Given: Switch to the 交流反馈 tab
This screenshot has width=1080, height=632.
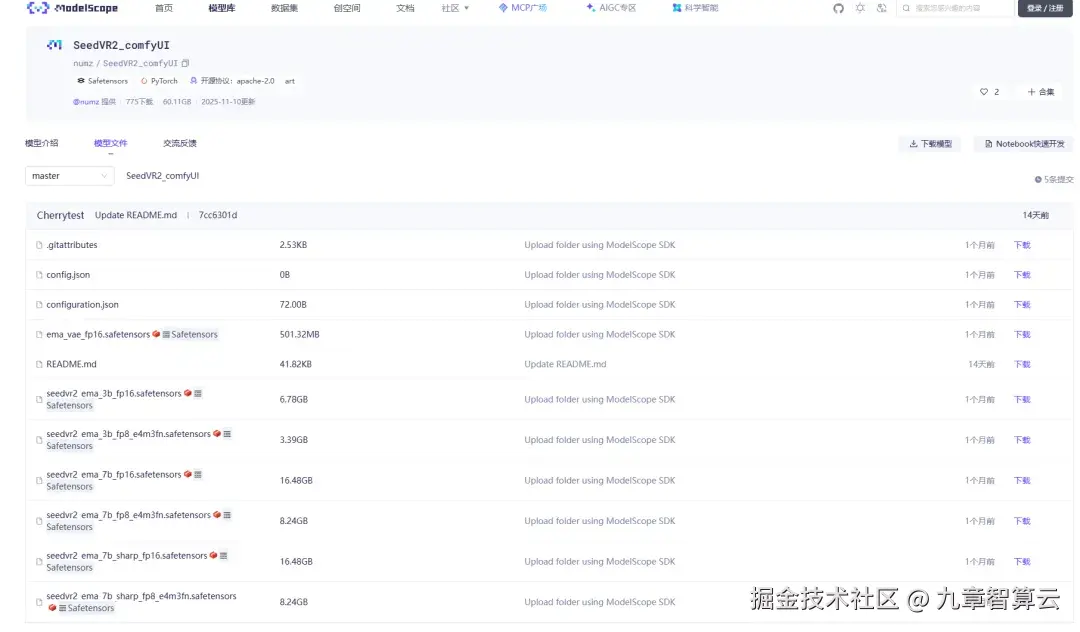Looking at the screenshot, I should coord(180,143).
